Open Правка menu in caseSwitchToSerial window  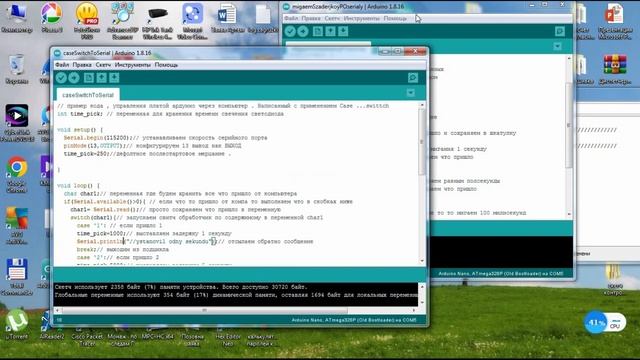point(82,65)
